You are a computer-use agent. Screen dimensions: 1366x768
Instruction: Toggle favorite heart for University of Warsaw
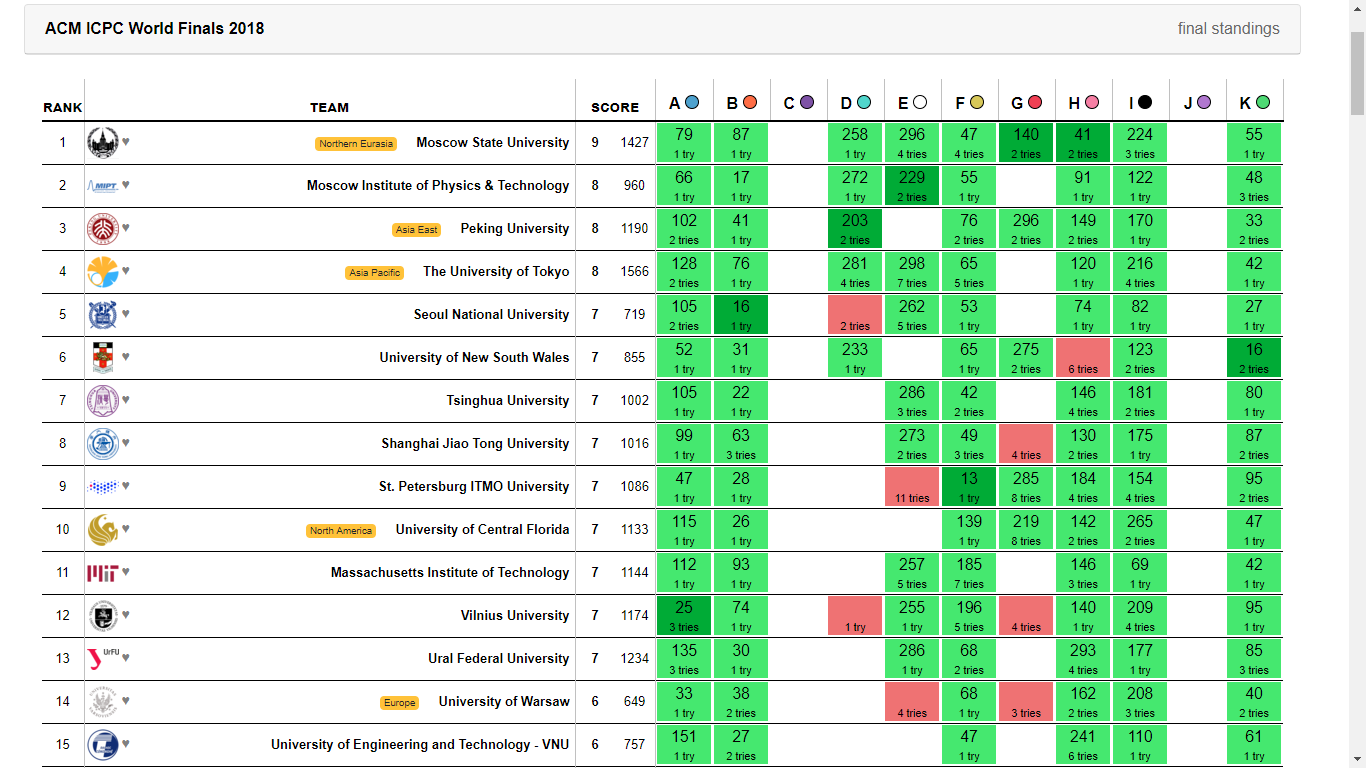pyautogui.click(x=126, y=701)
